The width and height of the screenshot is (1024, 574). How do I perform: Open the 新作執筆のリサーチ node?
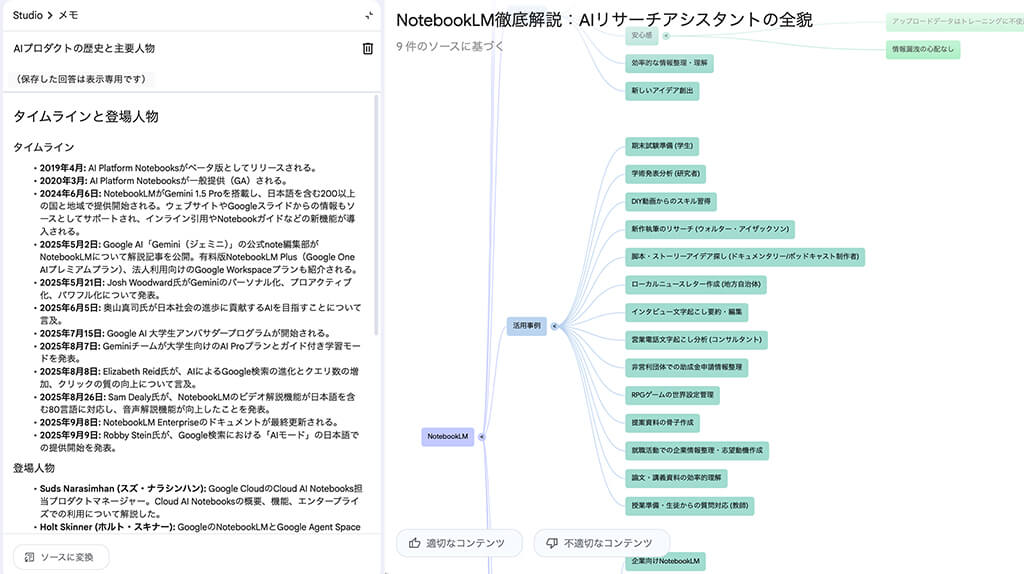click(x=710, y=229)
